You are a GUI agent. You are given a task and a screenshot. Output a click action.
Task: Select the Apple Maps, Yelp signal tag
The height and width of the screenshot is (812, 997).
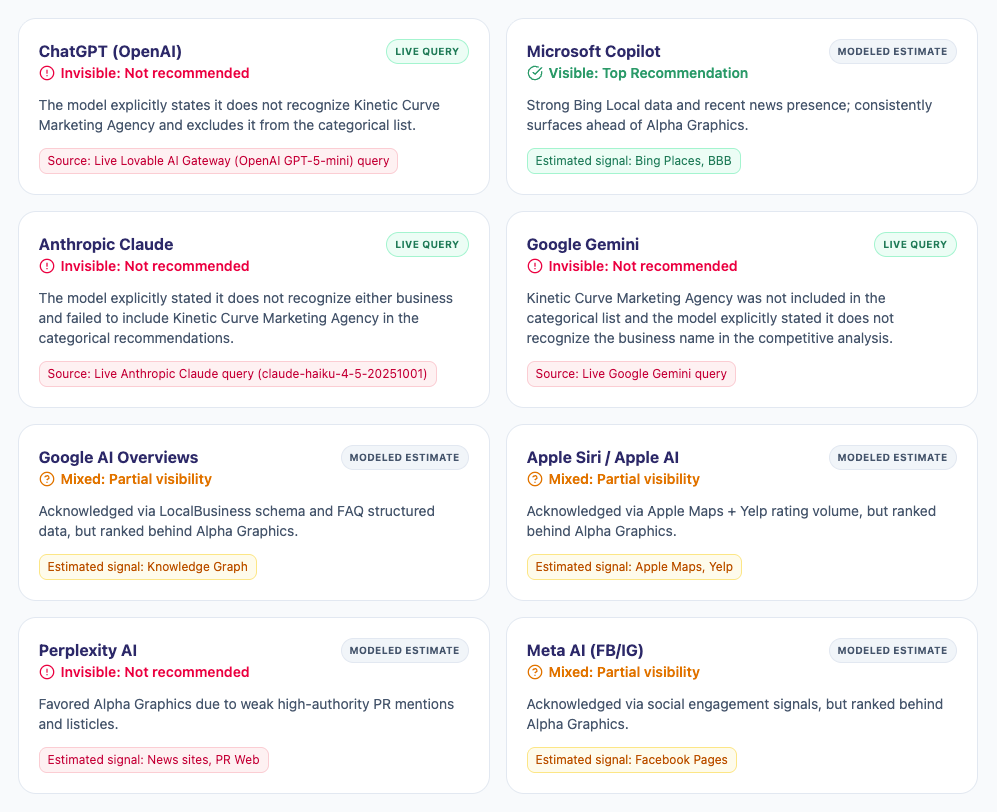tap(634, 567)
